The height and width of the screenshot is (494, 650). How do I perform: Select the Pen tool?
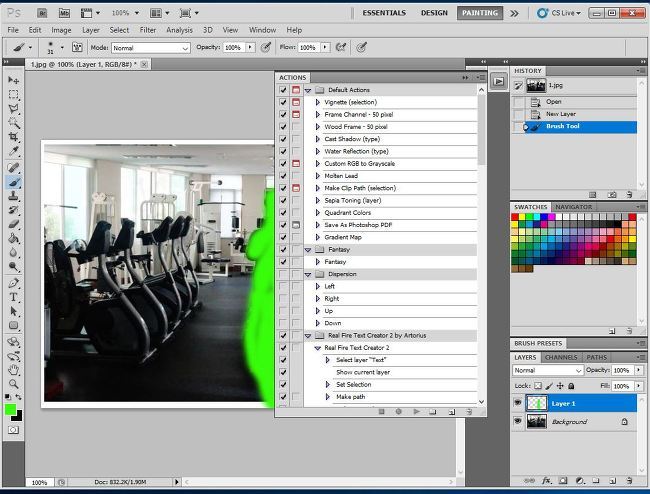coord(13,283)
